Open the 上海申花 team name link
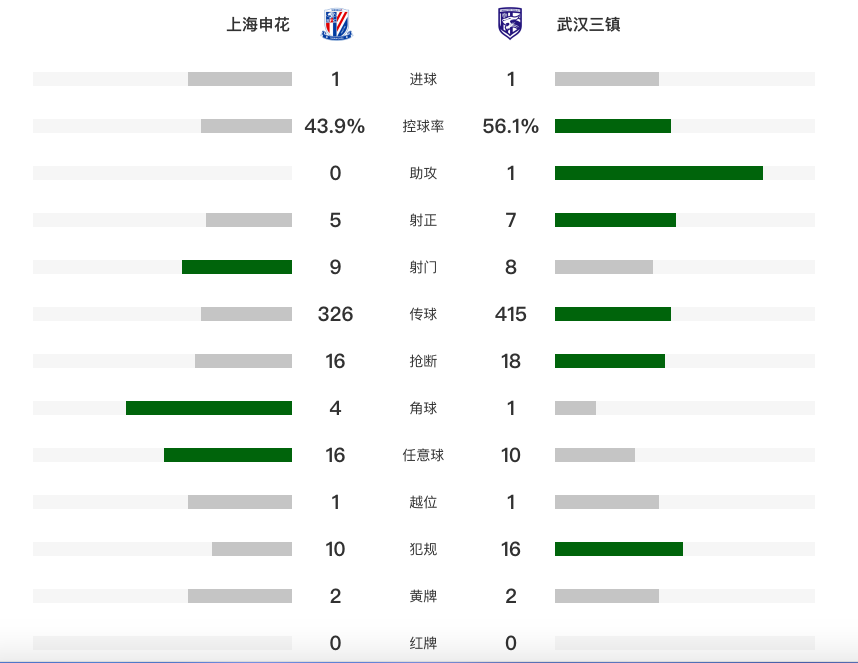This screenshot has height=663, width=858. click(258, 25)
